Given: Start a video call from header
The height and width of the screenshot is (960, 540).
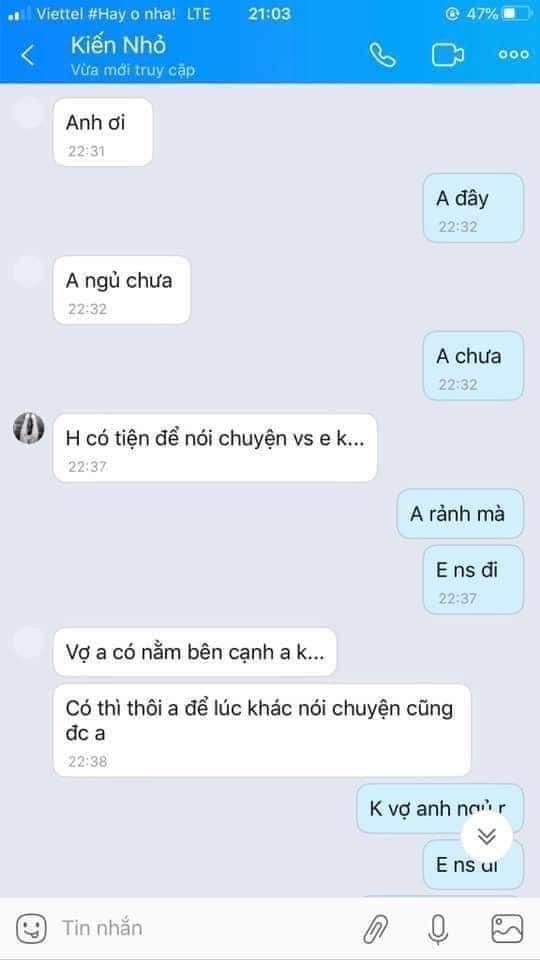Looking at the screenshot, I should coord(448,55).
